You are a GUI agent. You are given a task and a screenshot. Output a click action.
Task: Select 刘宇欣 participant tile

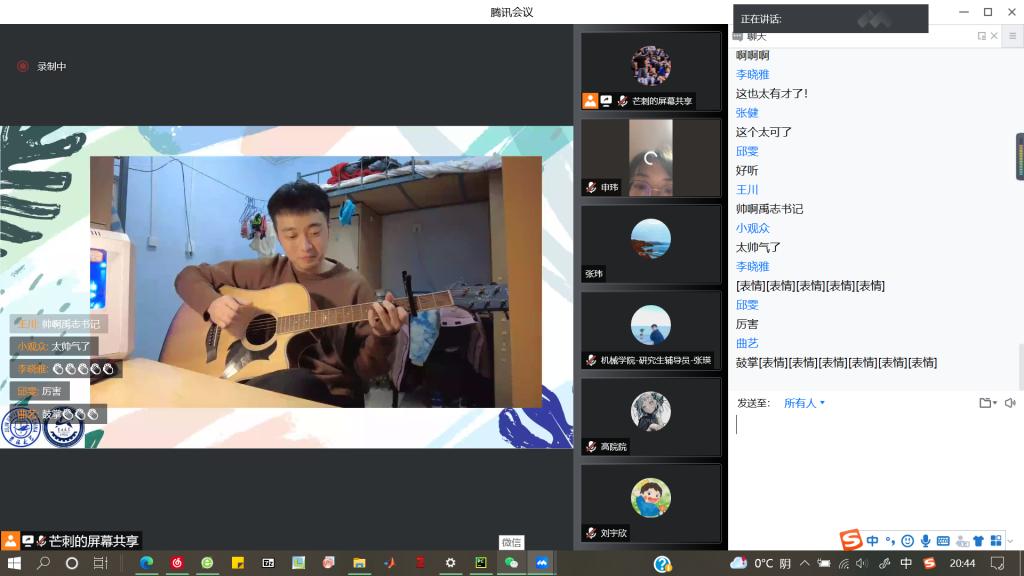point(650,502)
